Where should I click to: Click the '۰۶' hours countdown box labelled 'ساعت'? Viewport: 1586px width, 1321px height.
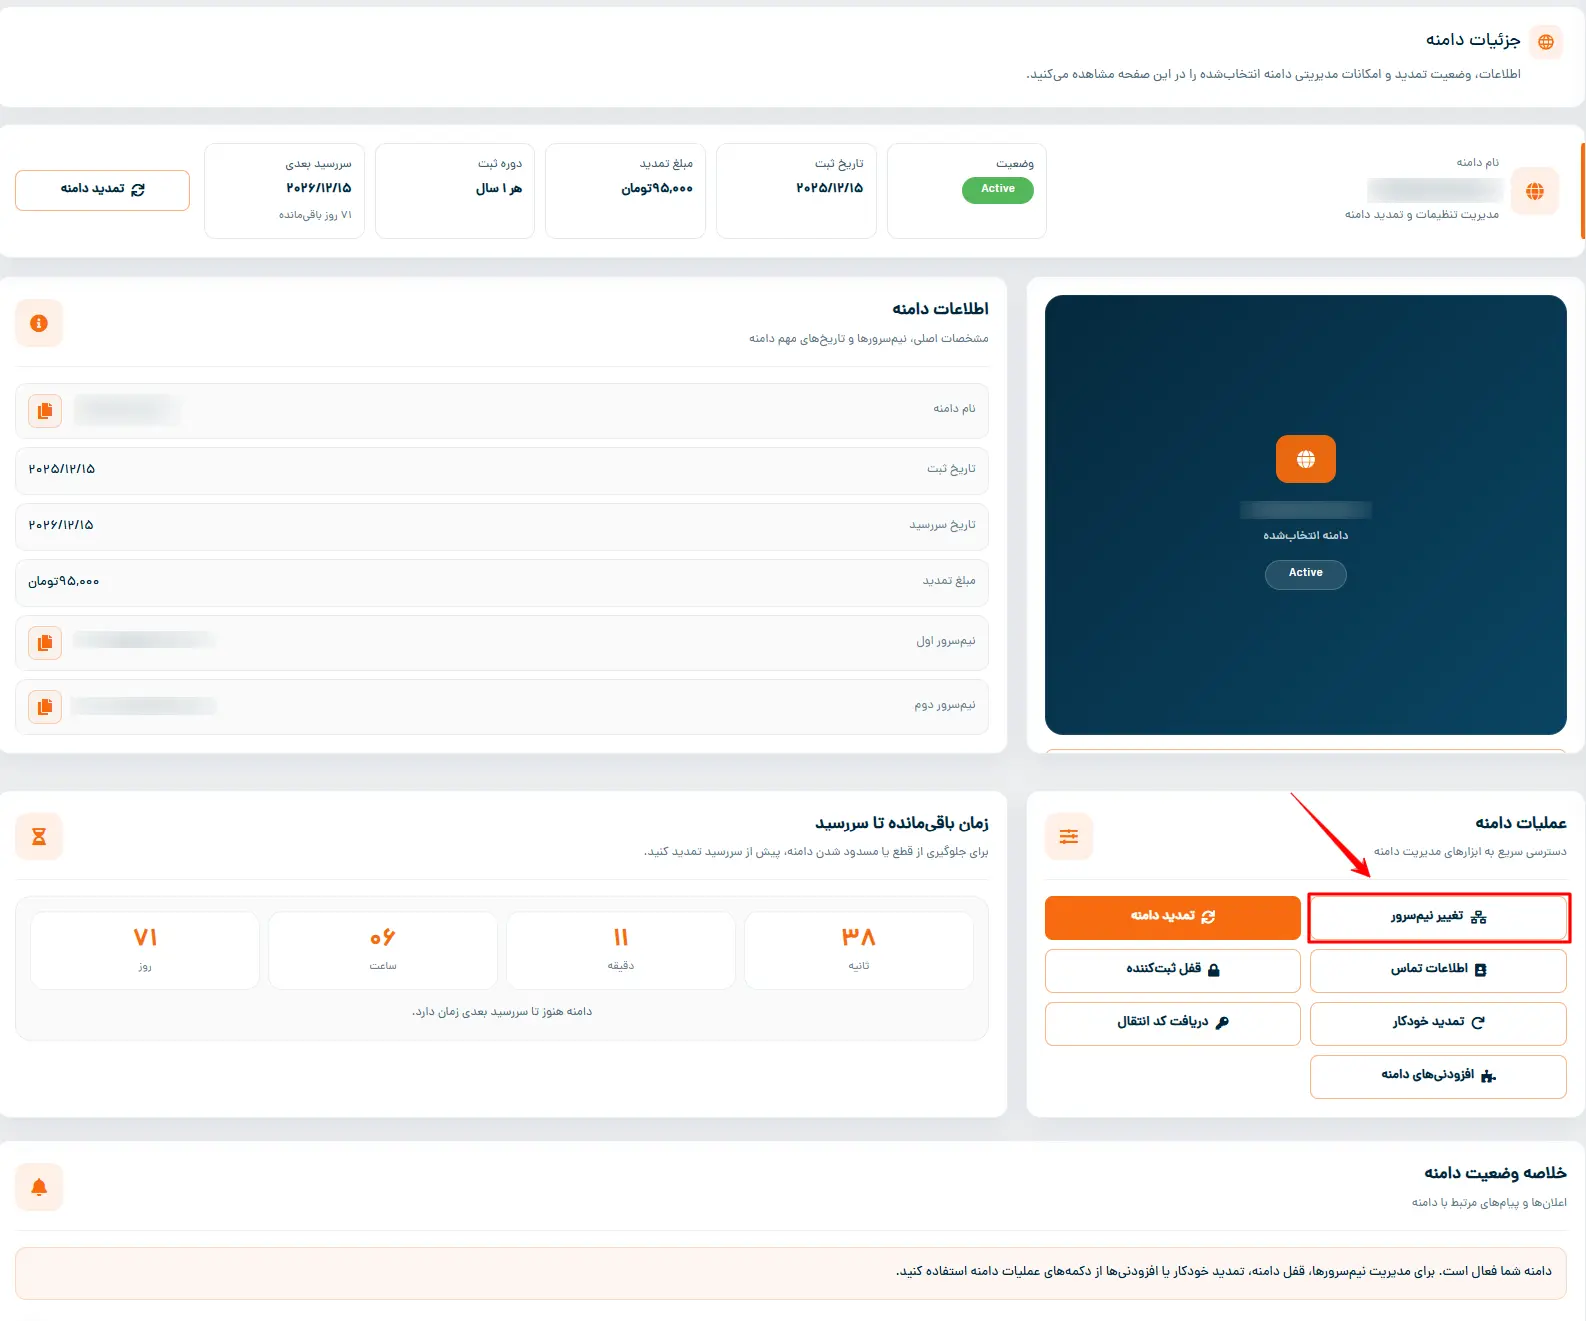(383, 950)
